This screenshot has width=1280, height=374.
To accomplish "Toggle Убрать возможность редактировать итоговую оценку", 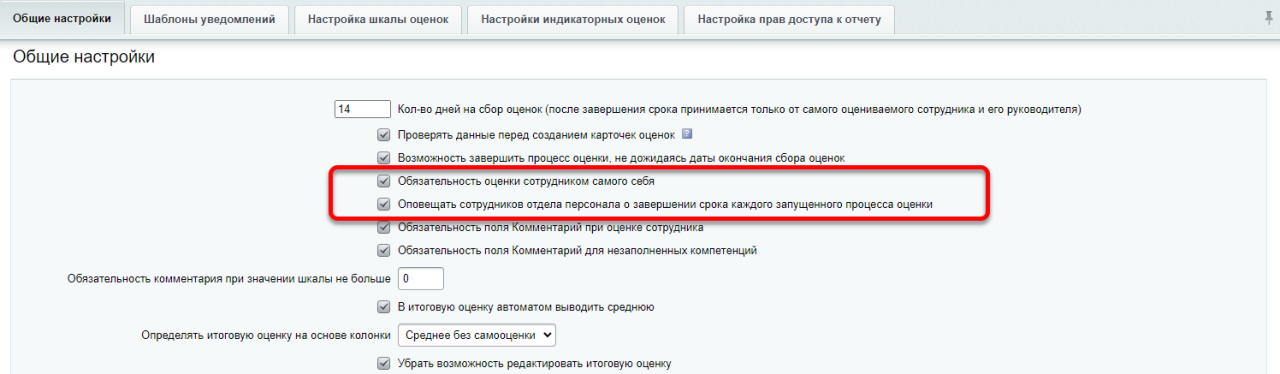I will click(383, 363).
